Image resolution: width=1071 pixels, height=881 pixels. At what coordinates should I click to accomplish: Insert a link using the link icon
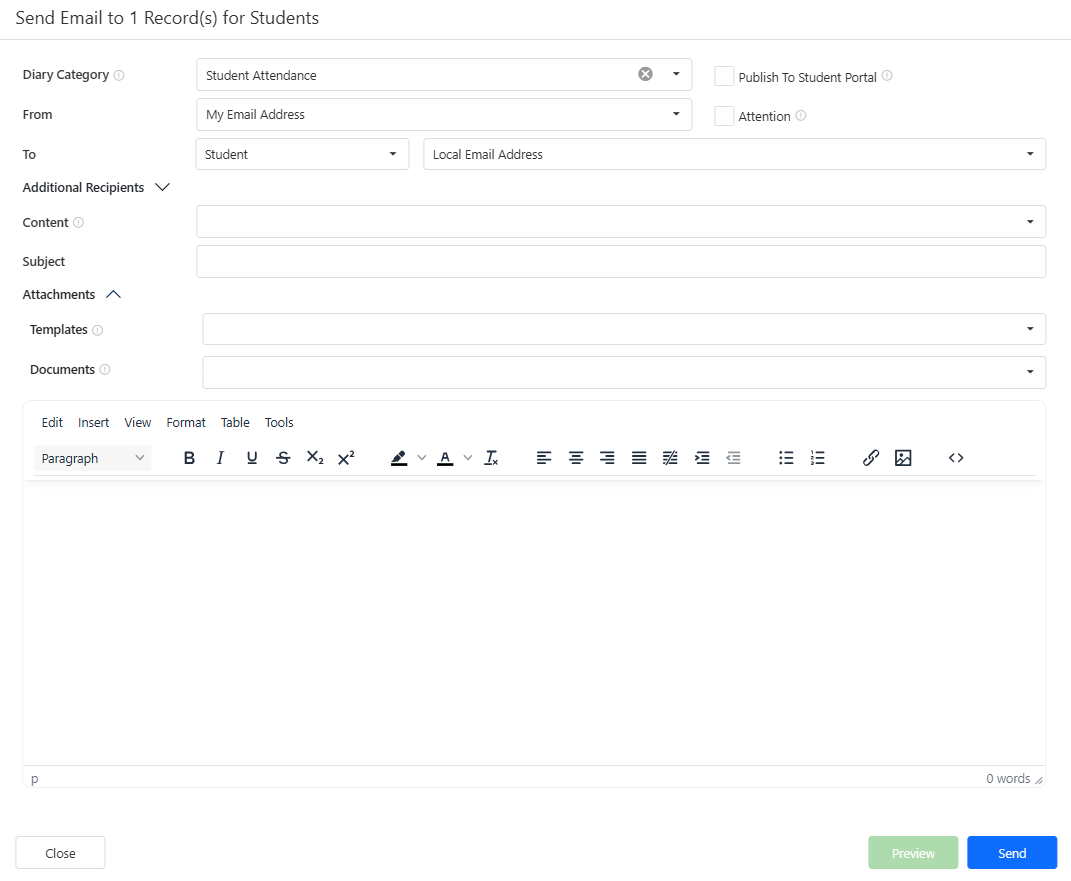[871, 458]
